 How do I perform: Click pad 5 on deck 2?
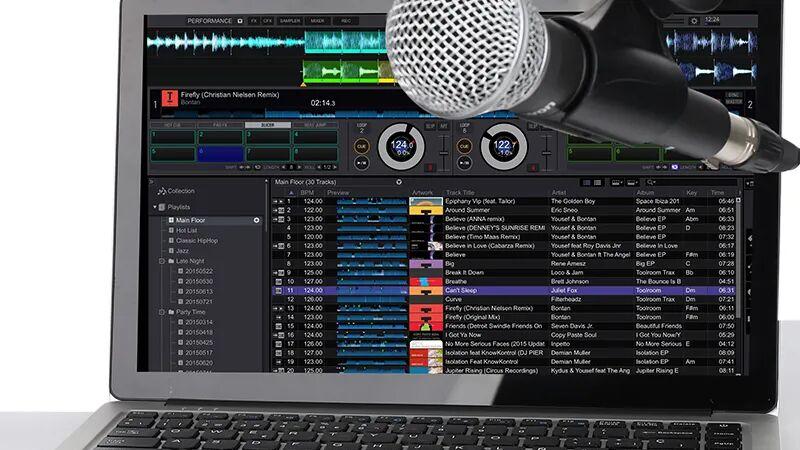tap(590, 154)
